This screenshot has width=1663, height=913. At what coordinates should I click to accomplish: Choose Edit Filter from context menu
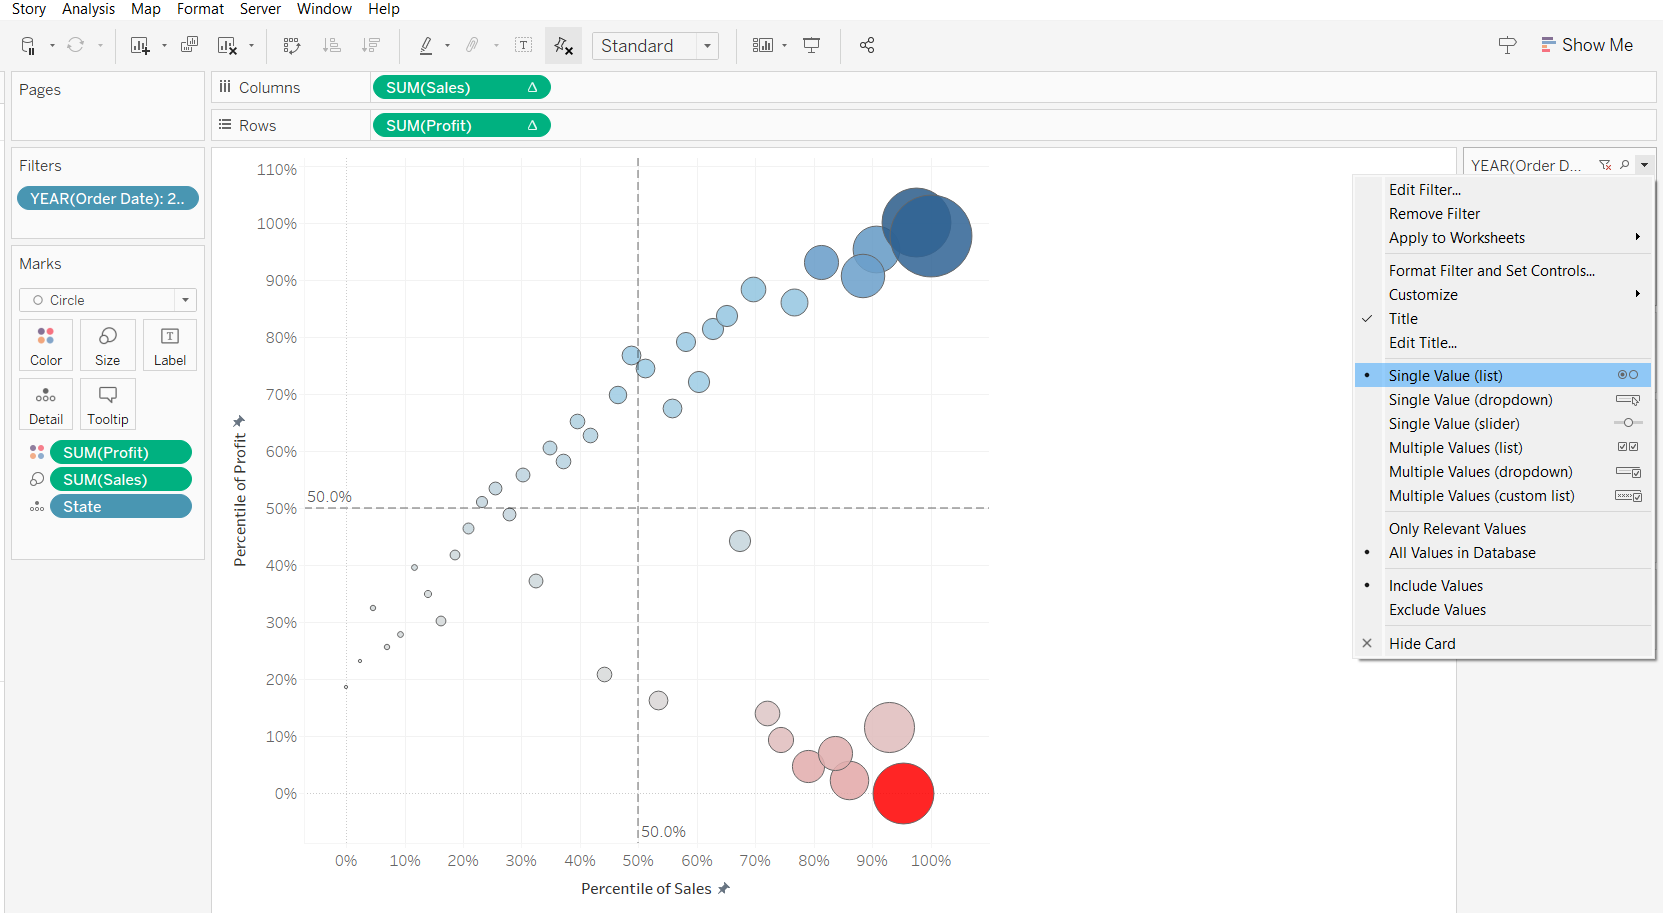1424,190
